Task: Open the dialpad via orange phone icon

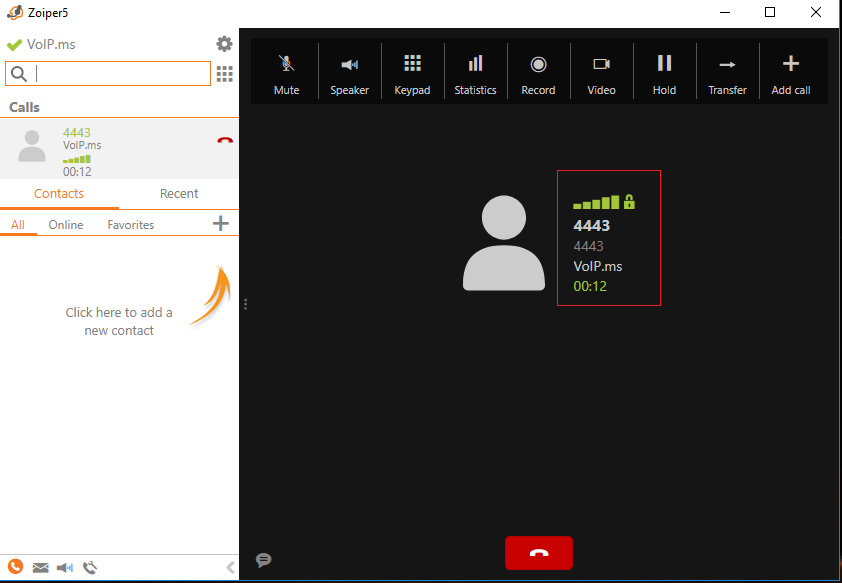Action: 15,567
